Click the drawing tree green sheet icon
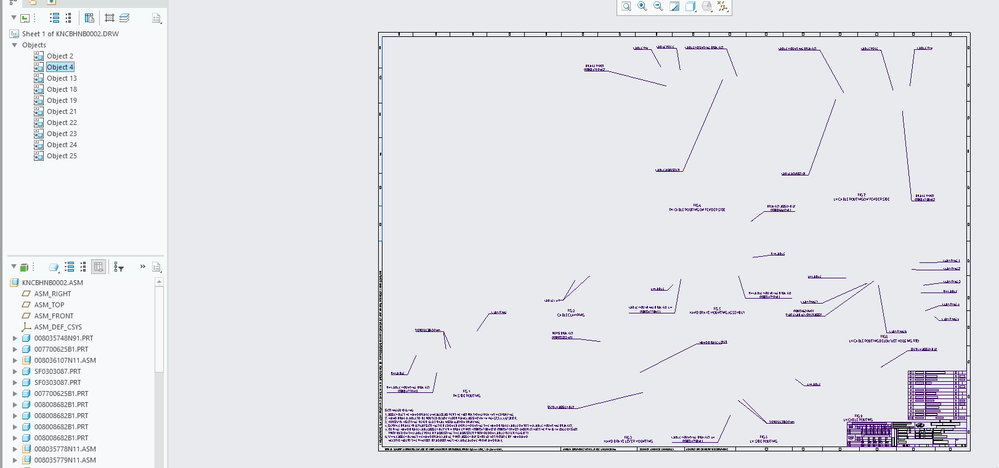The image size is (999, 468). click(x=24, y=18)
